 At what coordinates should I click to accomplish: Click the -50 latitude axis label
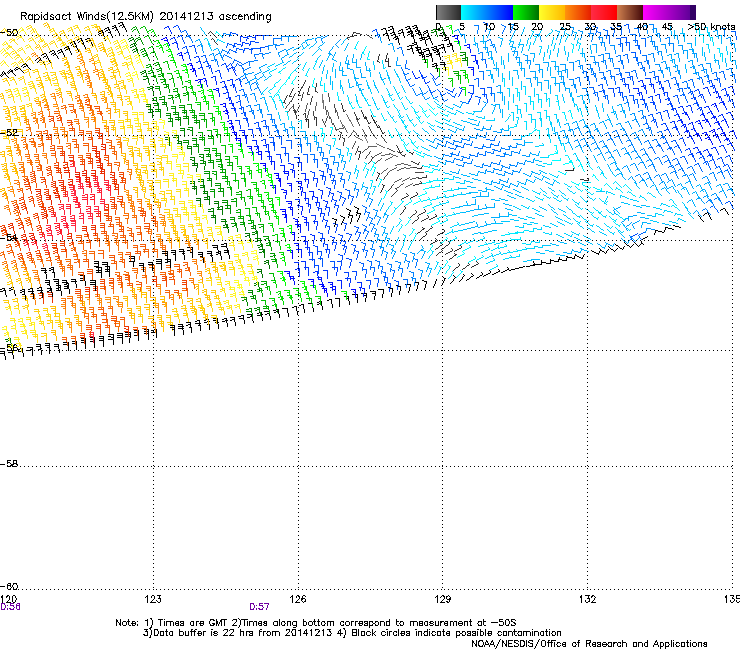[x=9, y=33]
